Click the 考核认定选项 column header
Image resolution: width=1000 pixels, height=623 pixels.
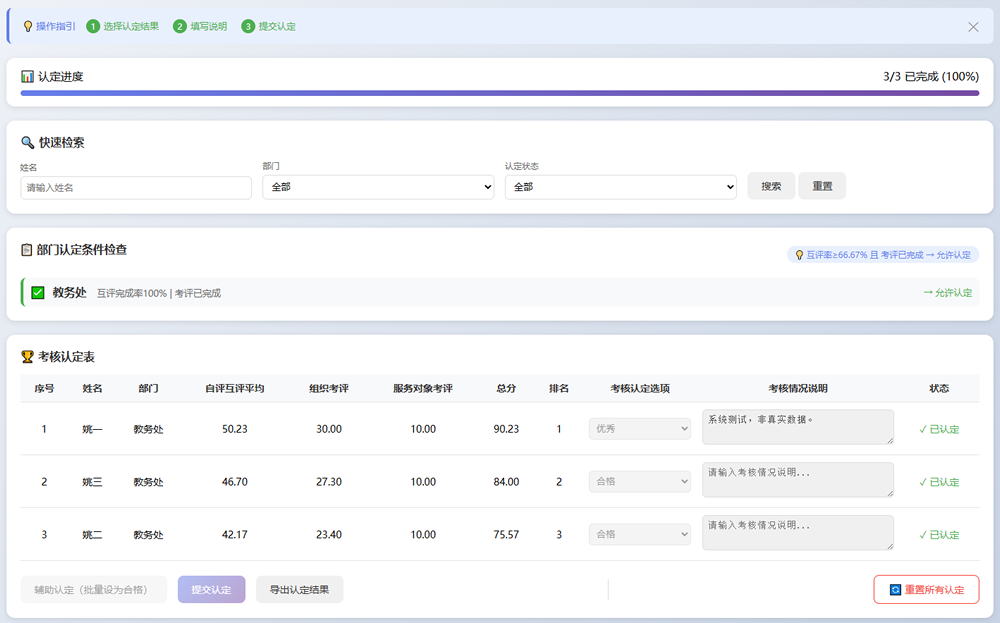640,388
